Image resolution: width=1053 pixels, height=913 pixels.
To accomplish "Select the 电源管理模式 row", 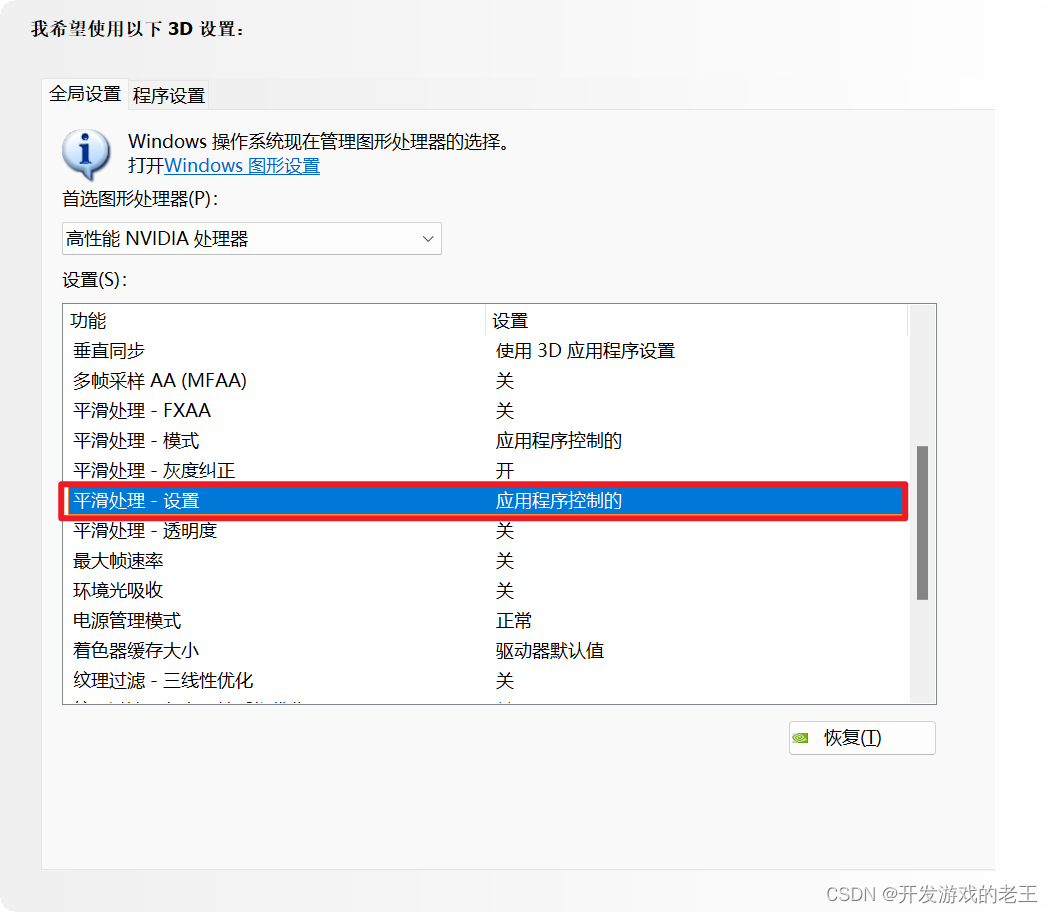I will (486, 620).
